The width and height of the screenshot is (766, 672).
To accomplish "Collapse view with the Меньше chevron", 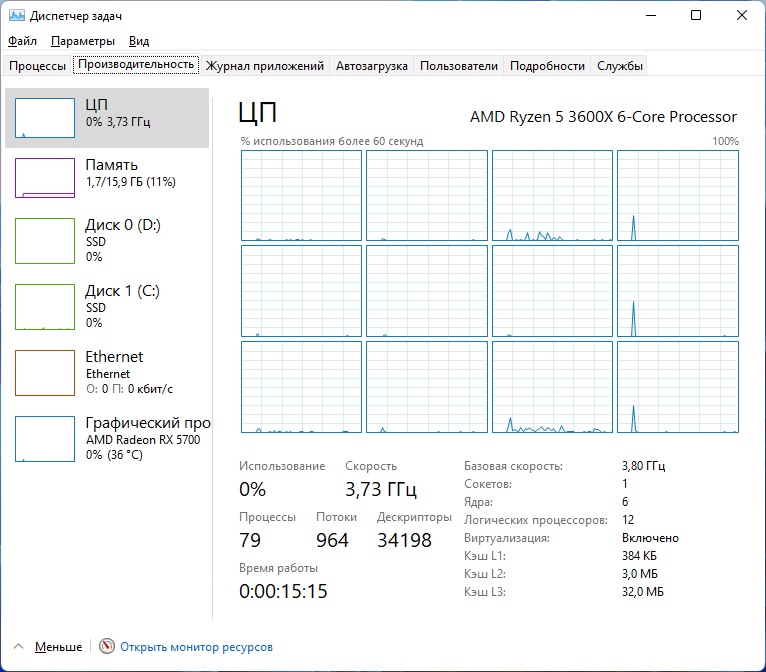I will 22,647.
